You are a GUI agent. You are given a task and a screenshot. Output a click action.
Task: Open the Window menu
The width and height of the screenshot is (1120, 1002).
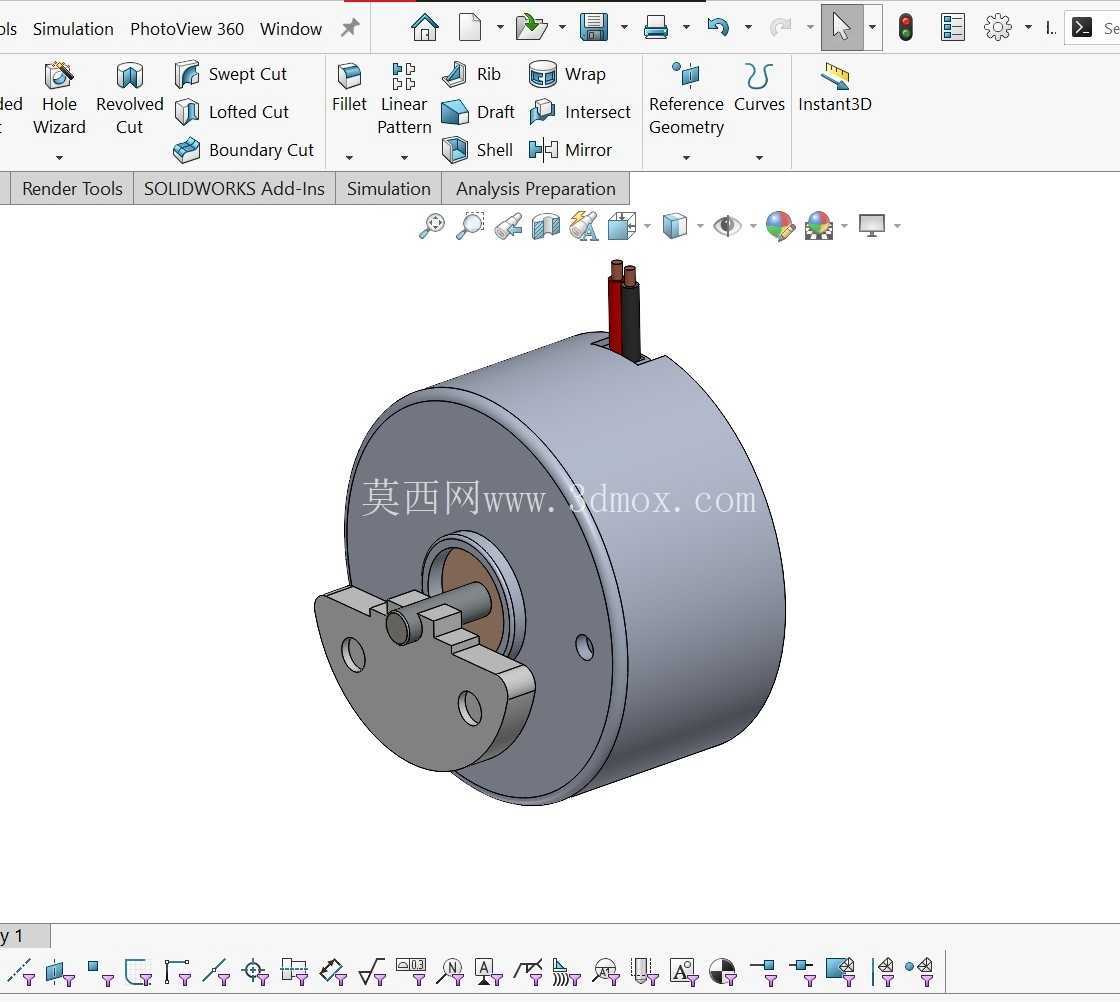click(291, 29)
